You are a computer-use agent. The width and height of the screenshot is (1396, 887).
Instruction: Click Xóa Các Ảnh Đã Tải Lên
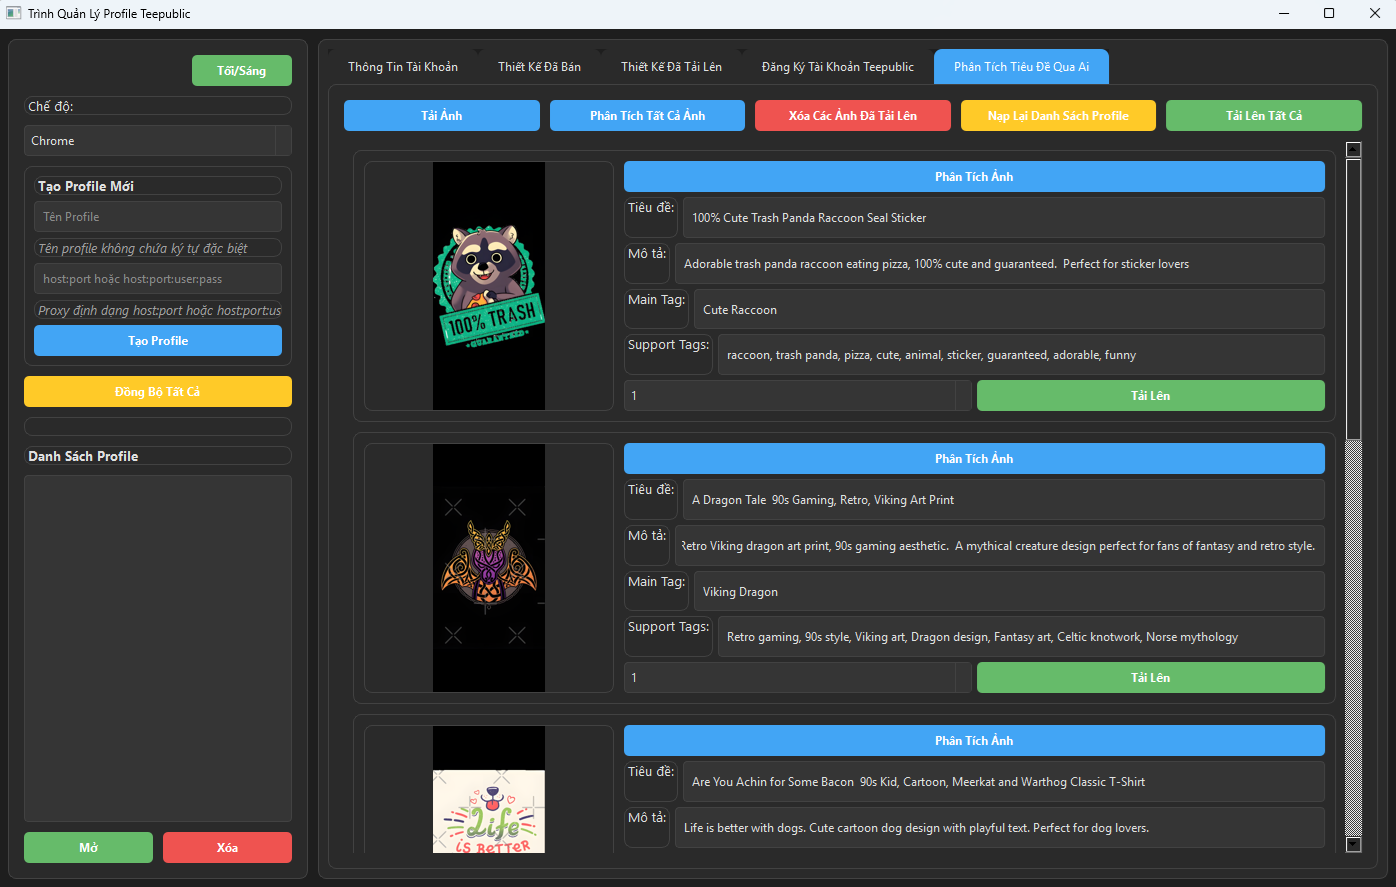pyautogui.click(x=852, y=115)
